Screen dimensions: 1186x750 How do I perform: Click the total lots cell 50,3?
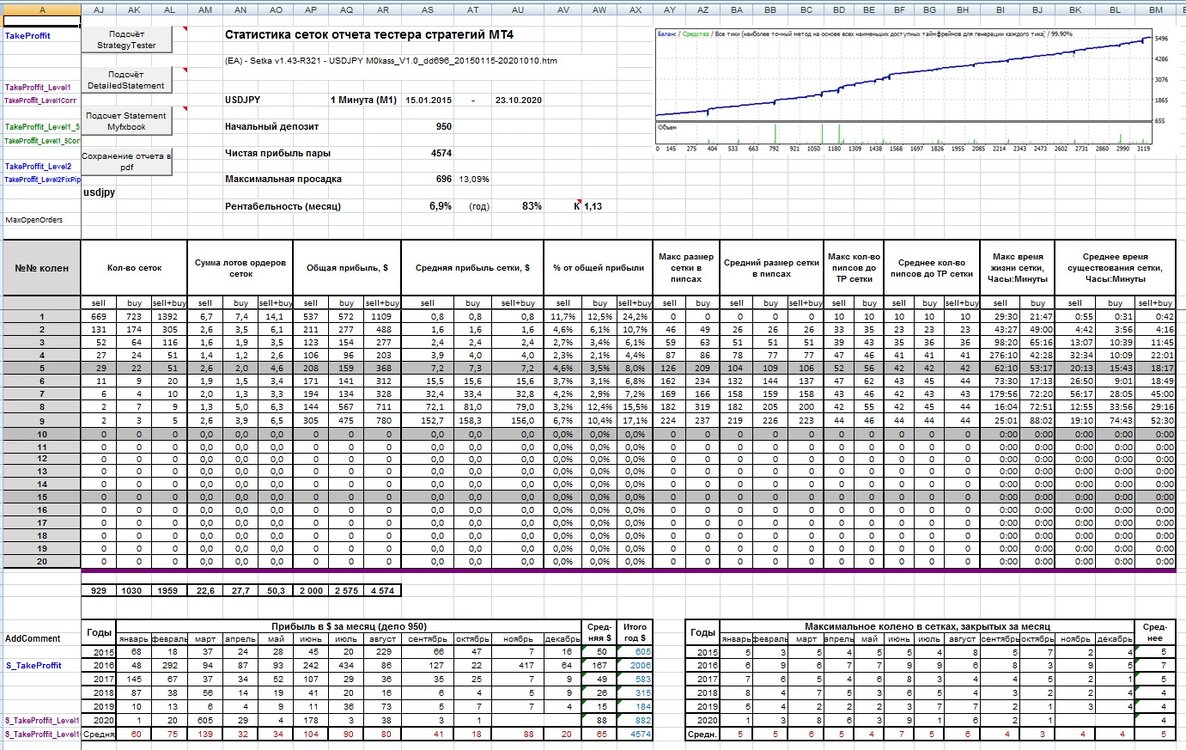tap(275, 590)
